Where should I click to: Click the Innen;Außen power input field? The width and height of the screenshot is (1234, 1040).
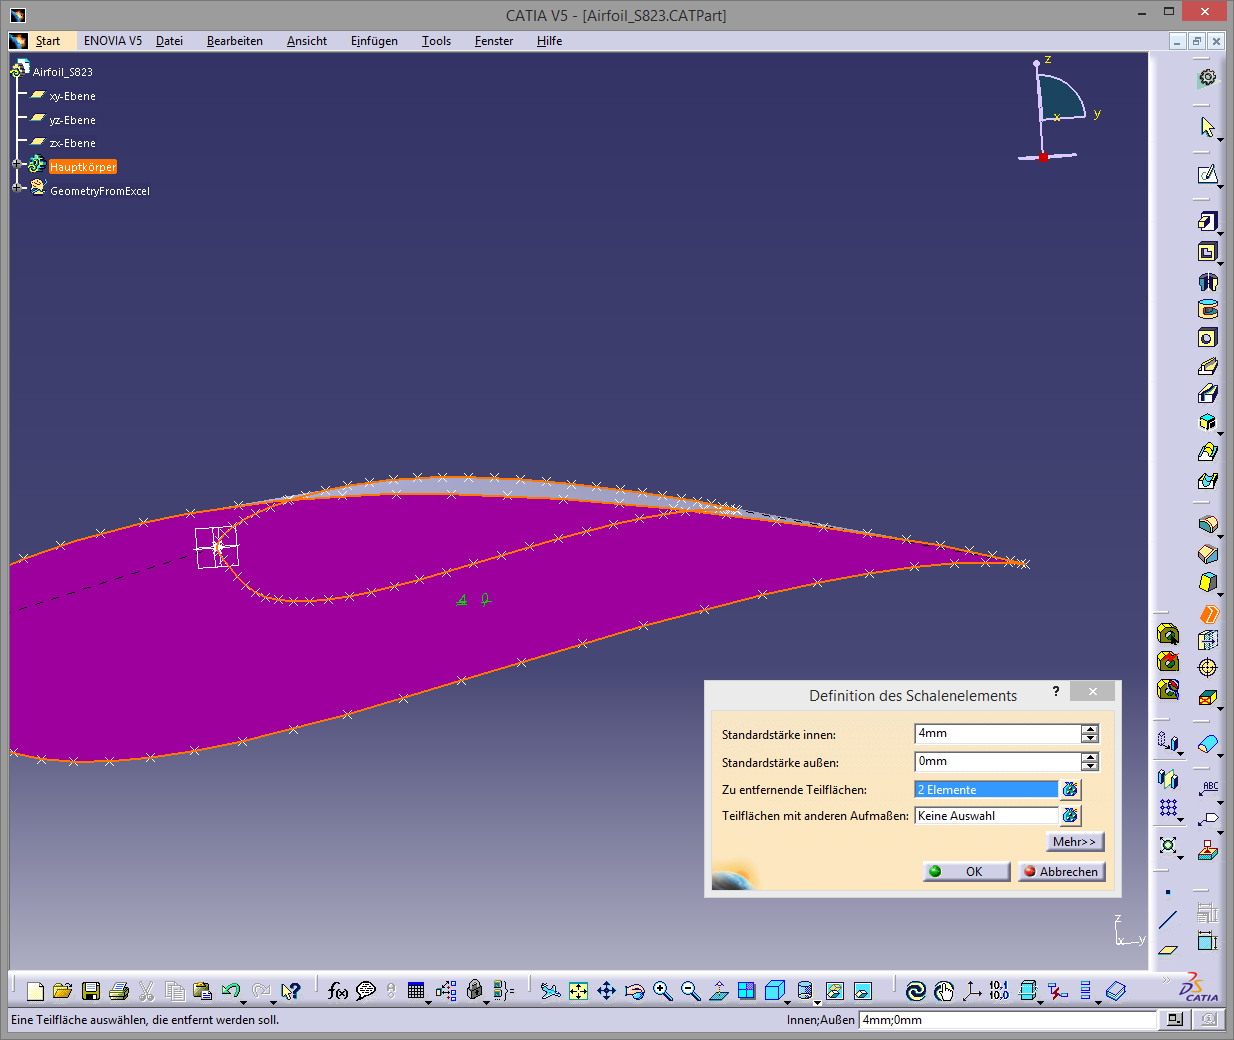coord(1007,1020)
